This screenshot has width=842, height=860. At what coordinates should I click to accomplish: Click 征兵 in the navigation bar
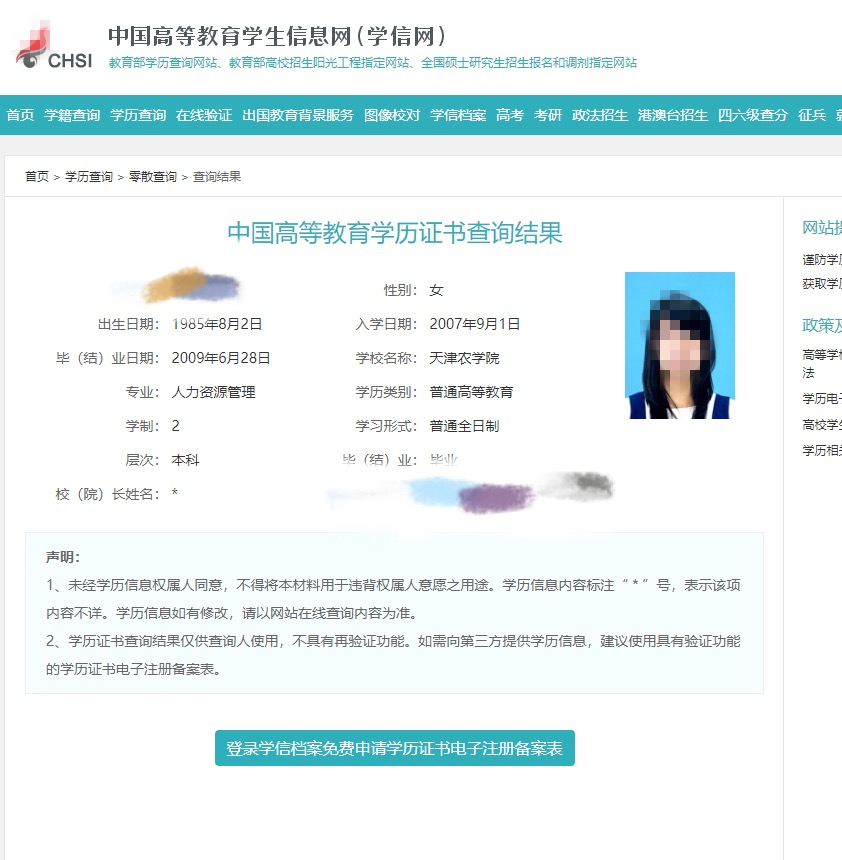(x=812, y=115)
